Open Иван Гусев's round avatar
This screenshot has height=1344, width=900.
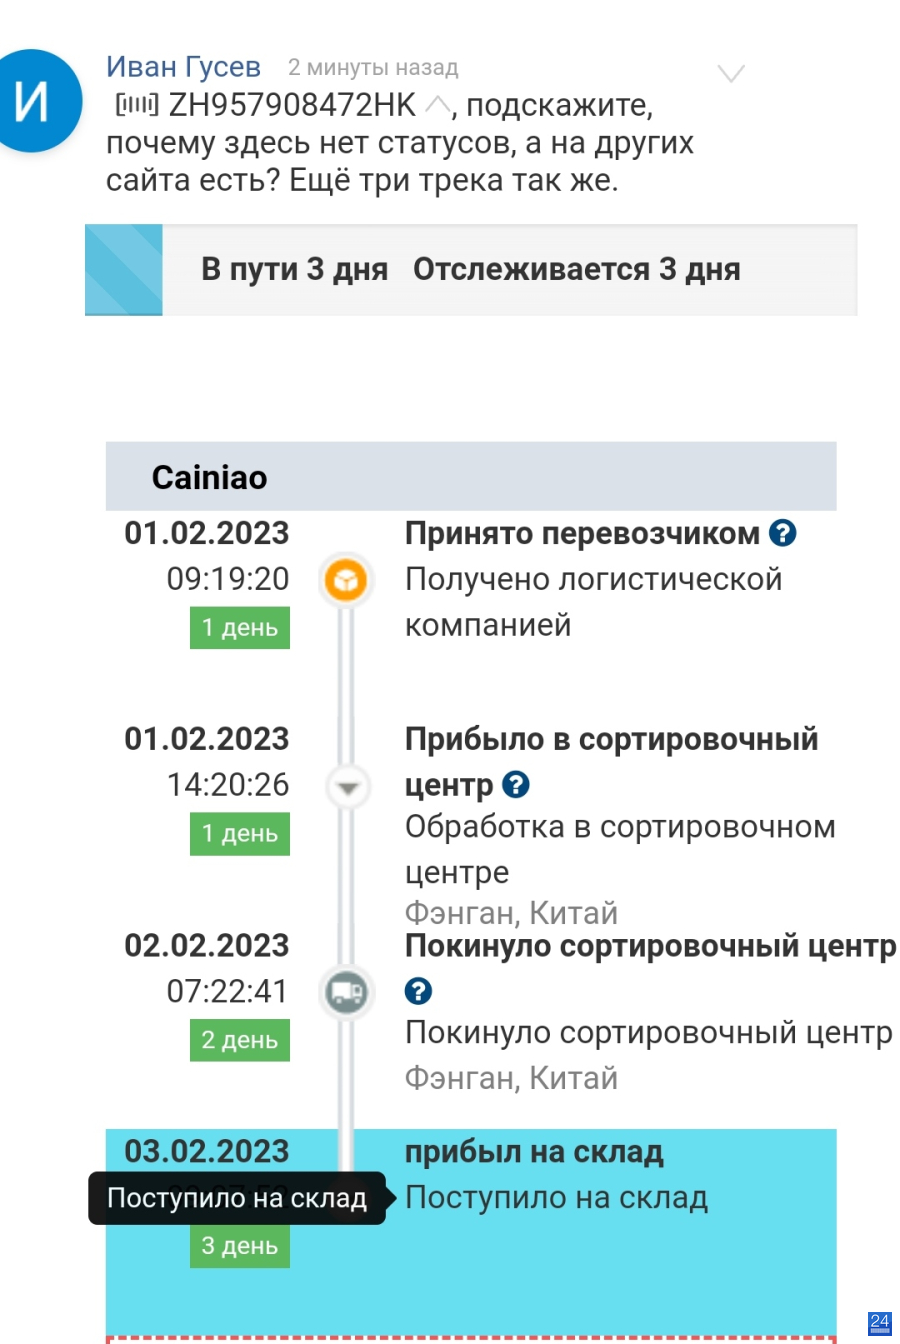(x=38, y=101)
